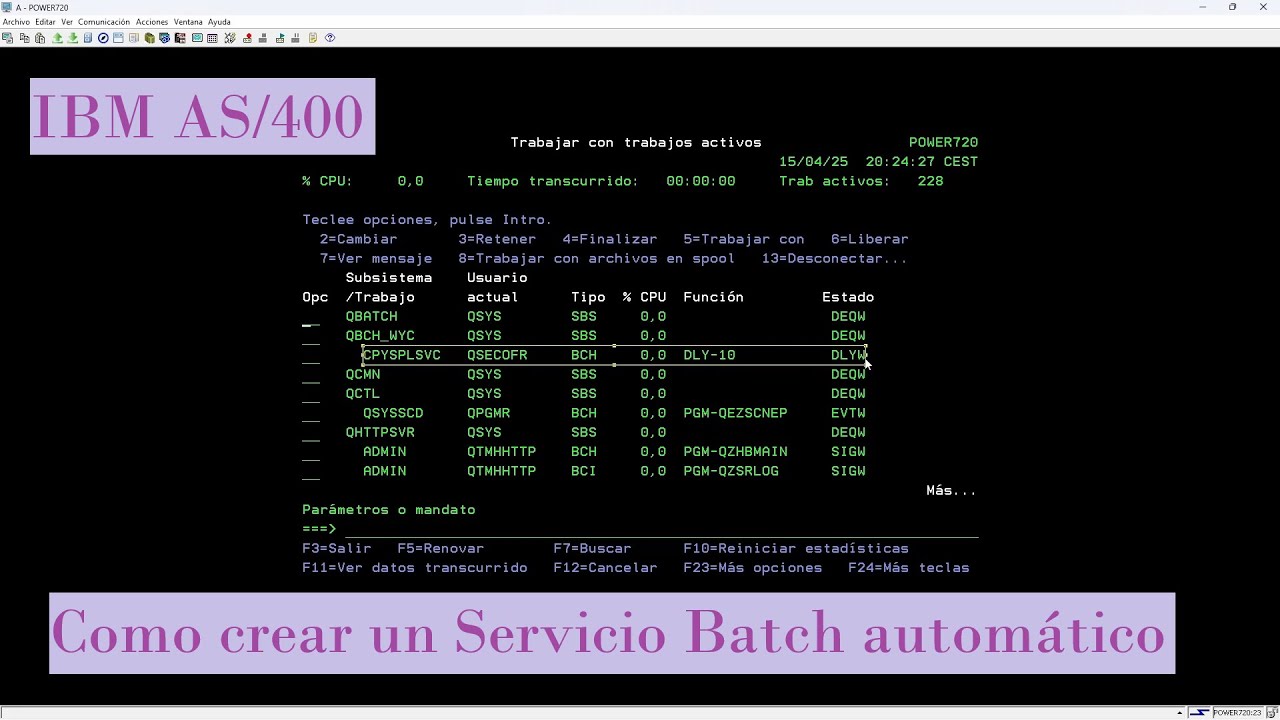Click the keyboard remap tools icon
Viewport: 1280px width, 720px height.
[x=230, y=38]
